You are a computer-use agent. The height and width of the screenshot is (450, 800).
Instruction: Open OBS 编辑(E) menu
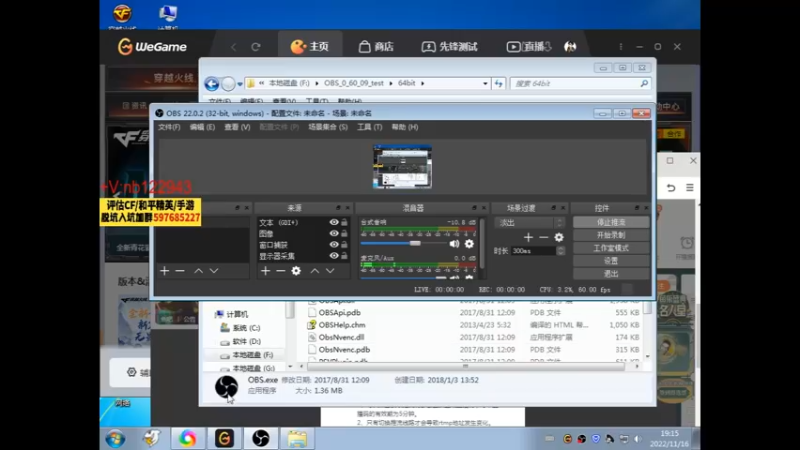pyautogui.click(x=202, y=127)
